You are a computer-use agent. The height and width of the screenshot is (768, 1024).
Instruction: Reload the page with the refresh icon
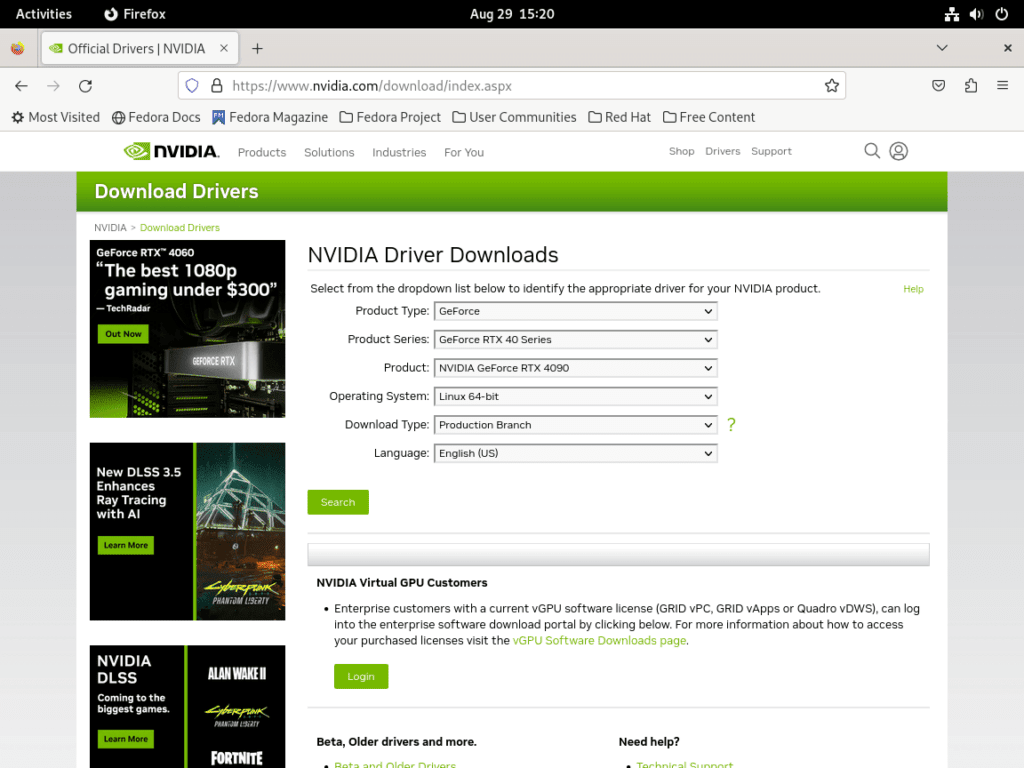click(85, 85)
